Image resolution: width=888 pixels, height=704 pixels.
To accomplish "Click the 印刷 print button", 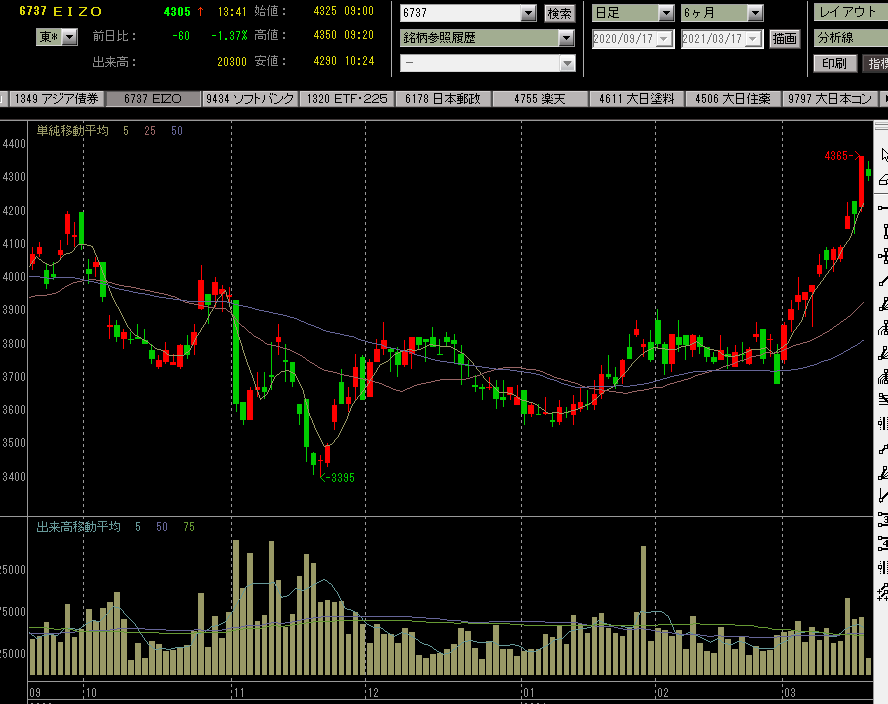I will 833,63.
